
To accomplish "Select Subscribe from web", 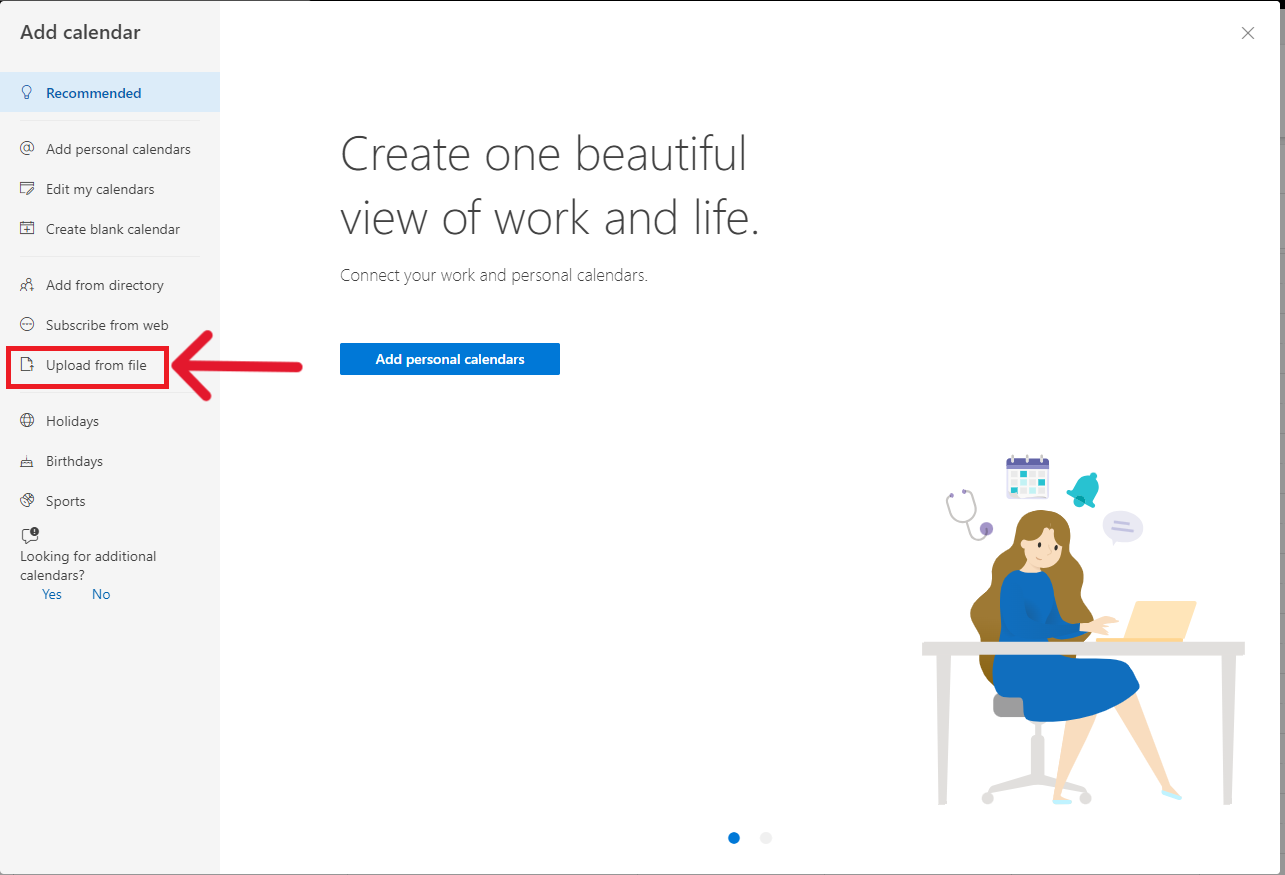I will (x=110, y=325).
